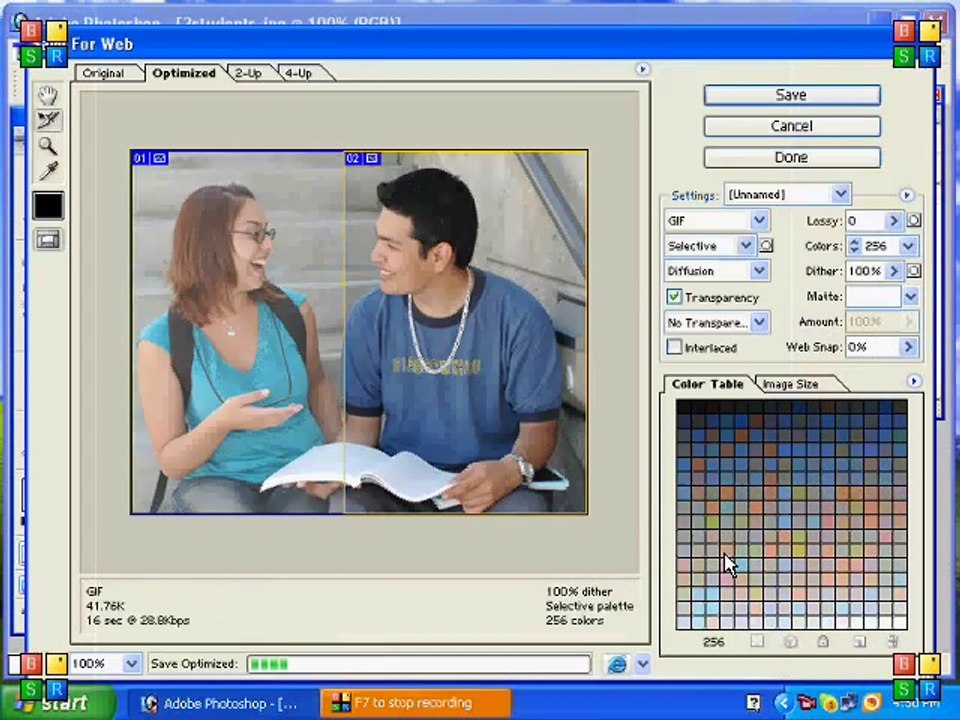Click the '256 colors' info text
The image size is (960, 720).
574,620
